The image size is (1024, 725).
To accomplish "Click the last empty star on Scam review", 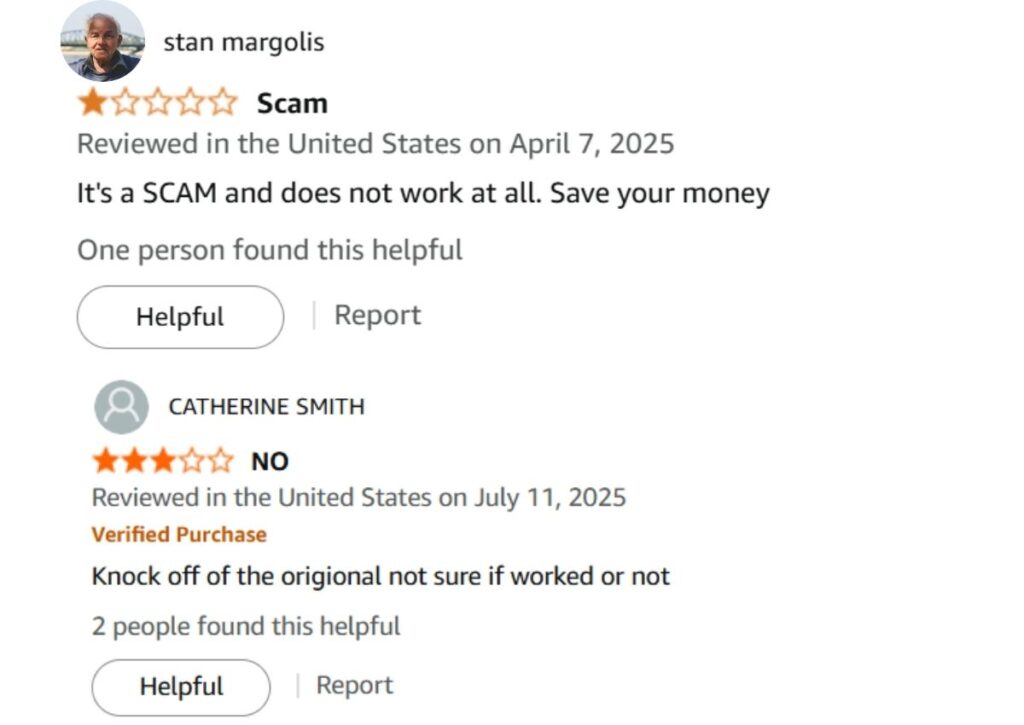I will tap(224, 102).
